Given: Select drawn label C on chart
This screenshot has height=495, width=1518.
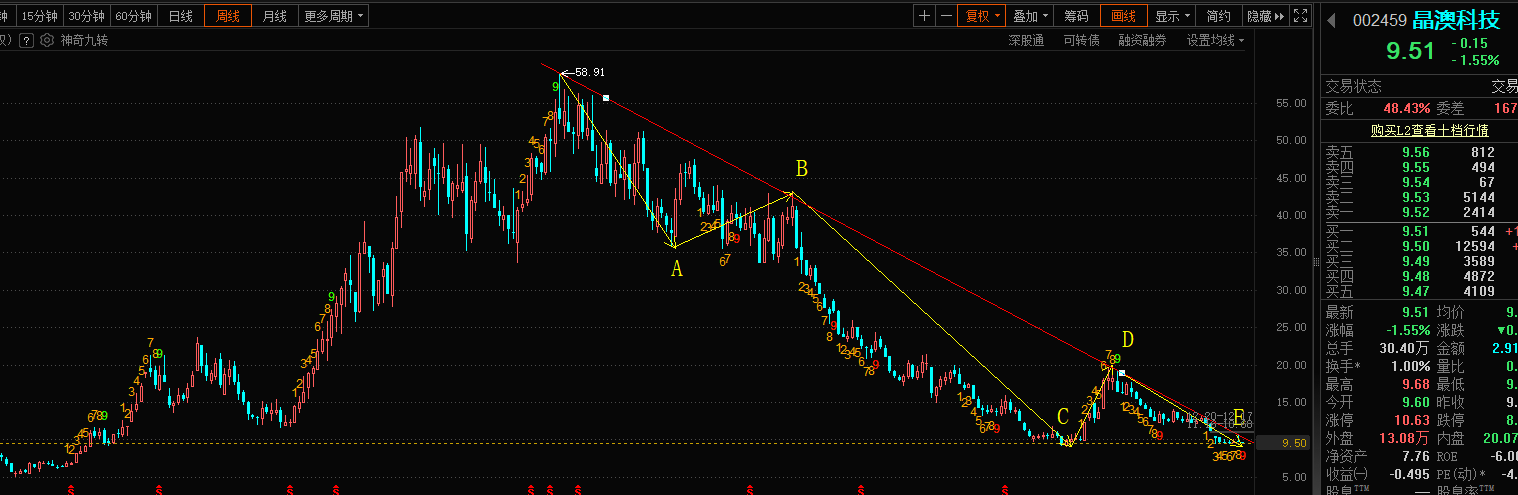Looking at the screenshot, I should 1062,418.
